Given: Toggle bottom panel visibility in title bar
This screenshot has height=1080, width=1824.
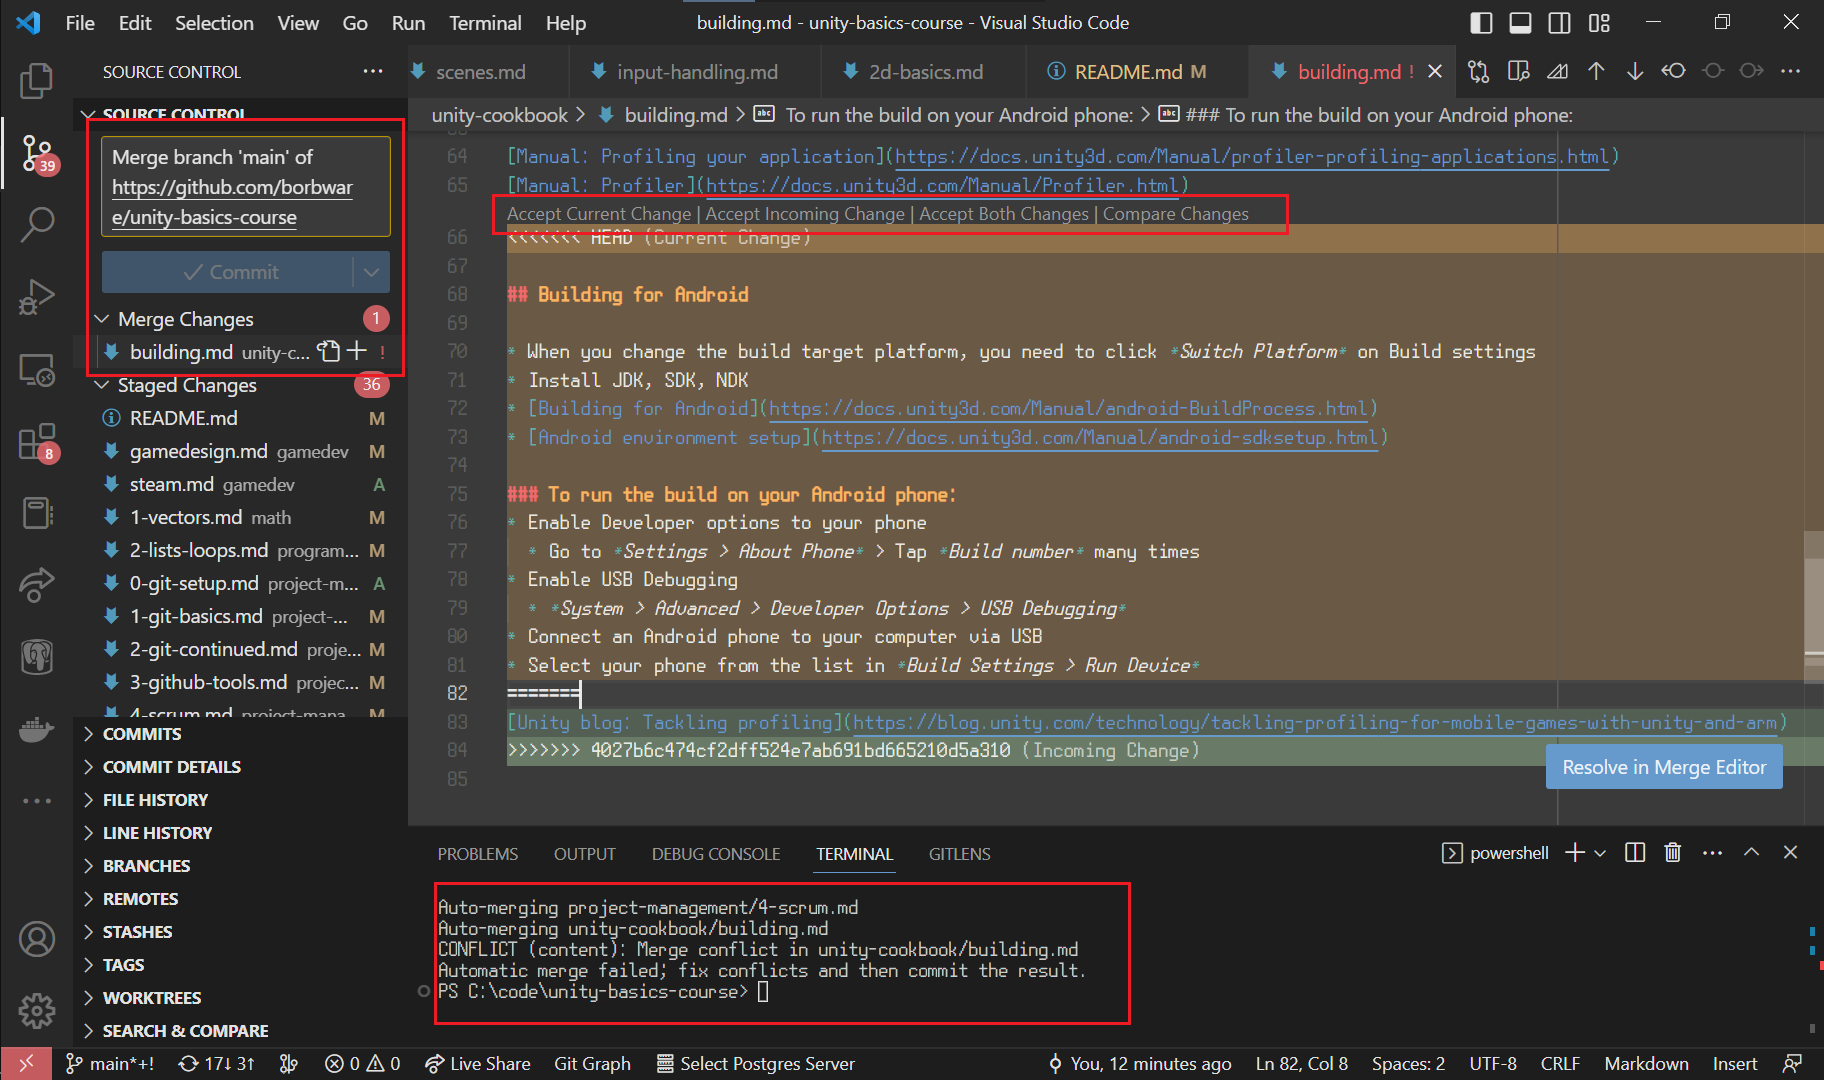Looking at the screenshot, I should [x=1520, y=23].
